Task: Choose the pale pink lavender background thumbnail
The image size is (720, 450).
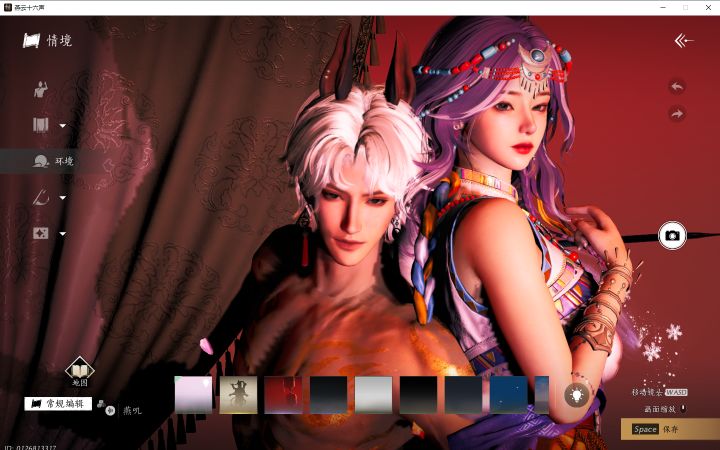Action: point(193,395)
